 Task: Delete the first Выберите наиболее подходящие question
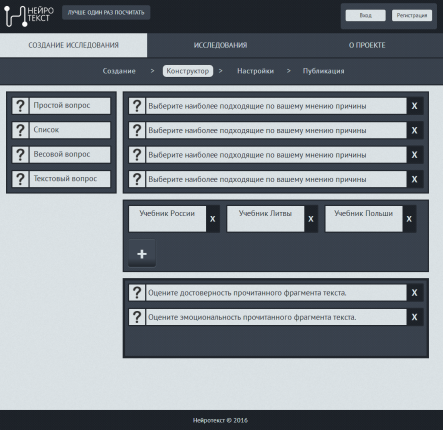pos(414,106)
